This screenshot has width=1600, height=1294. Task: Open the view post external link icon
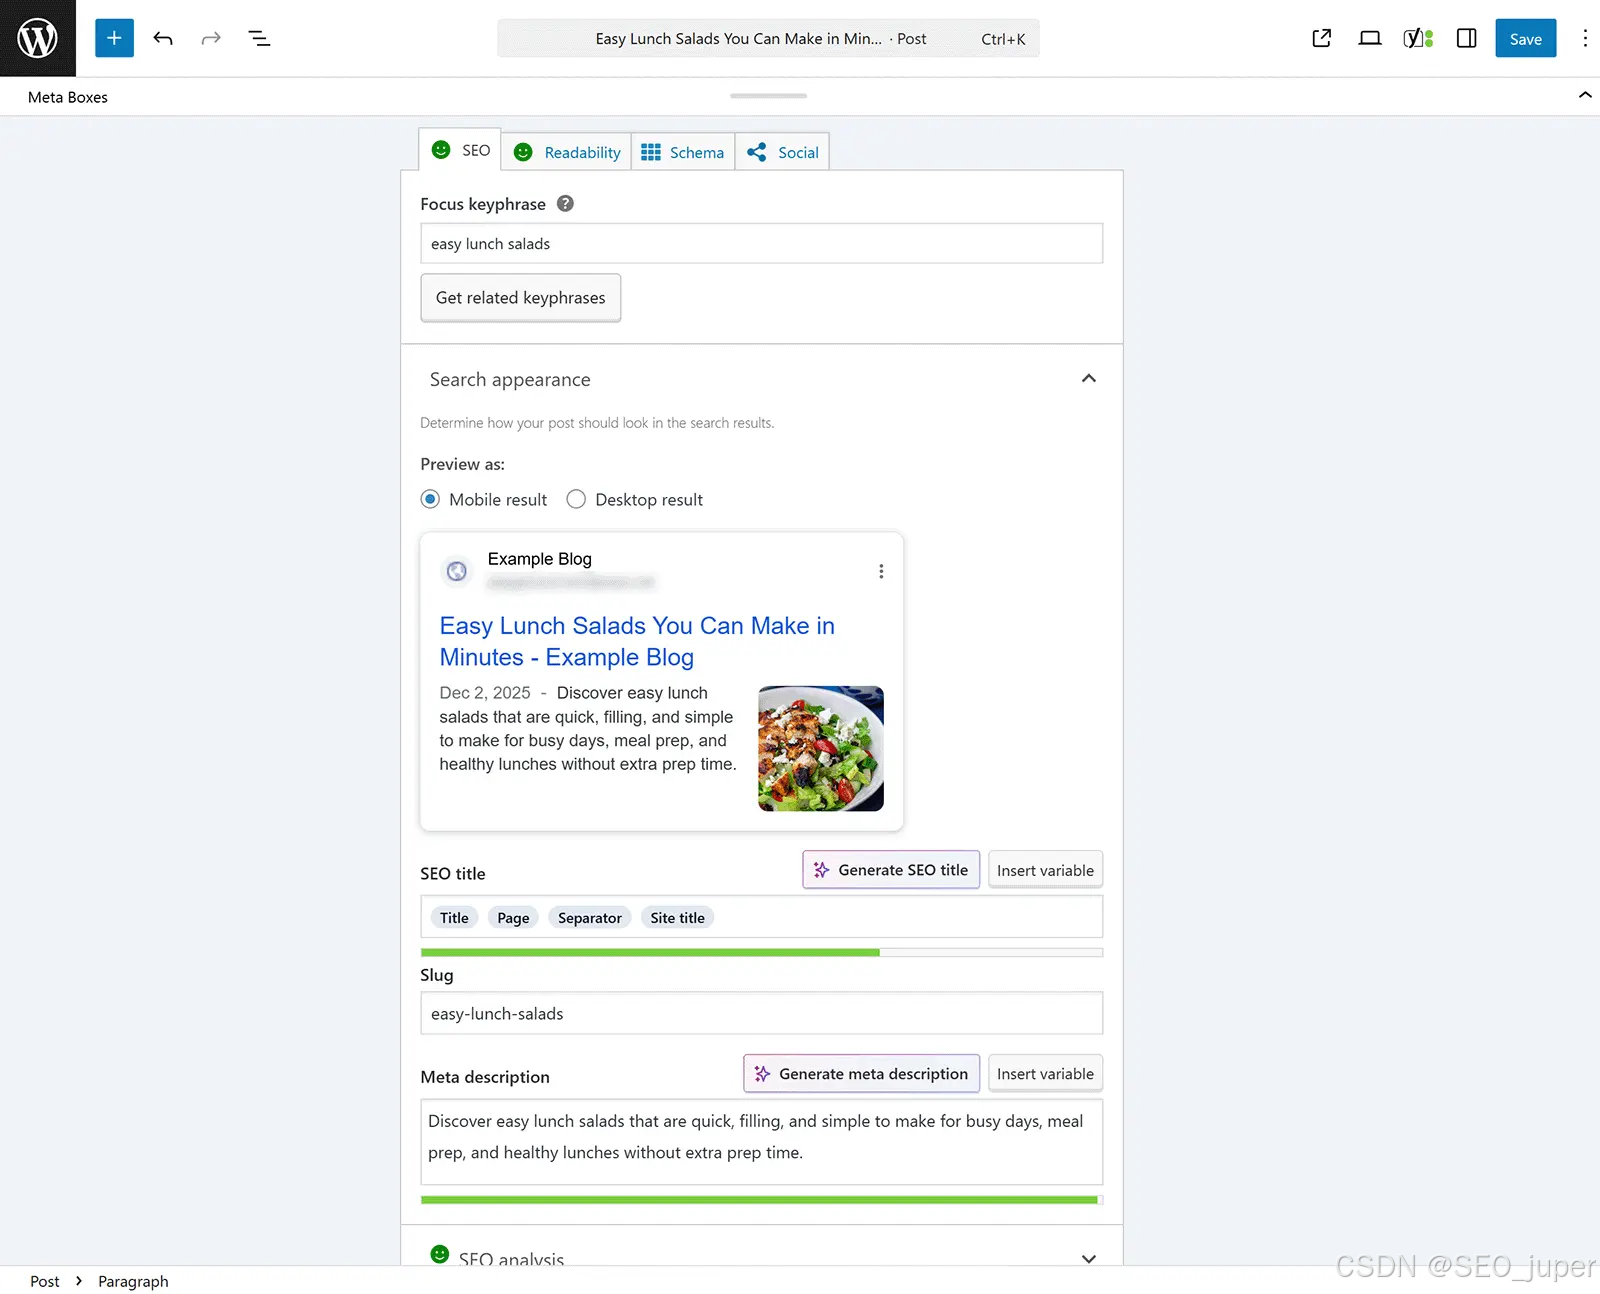1322,38
